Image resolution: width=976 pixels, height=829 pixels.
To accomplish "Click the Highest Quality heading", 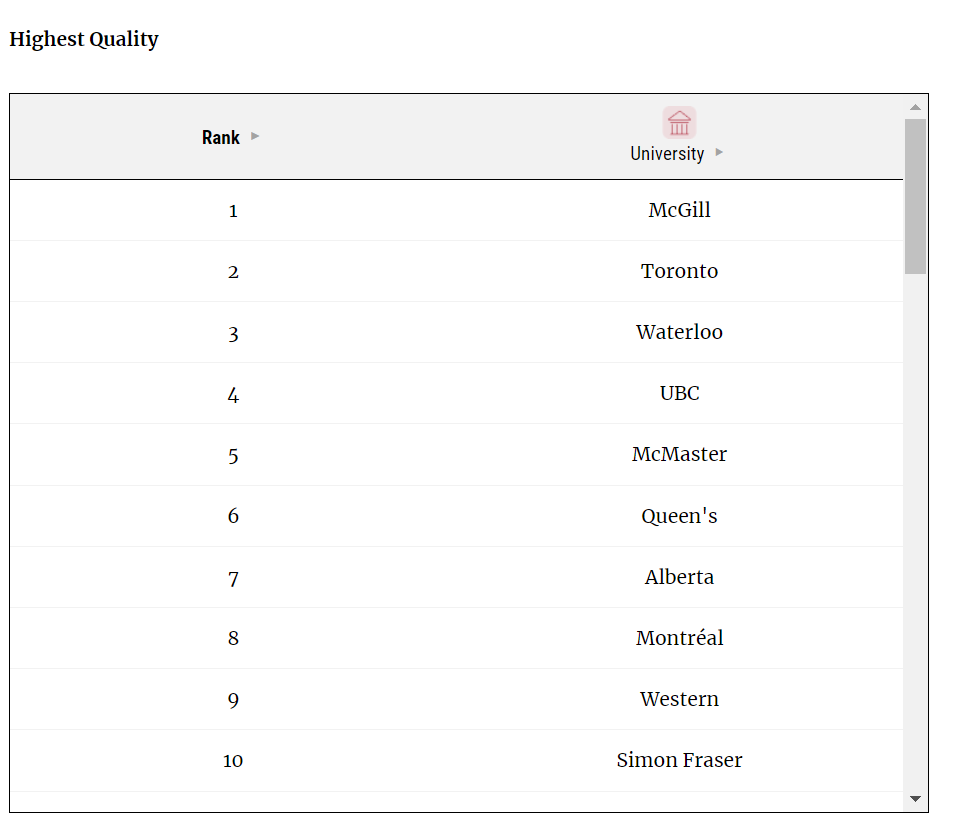I will click(x=84, y=39).
